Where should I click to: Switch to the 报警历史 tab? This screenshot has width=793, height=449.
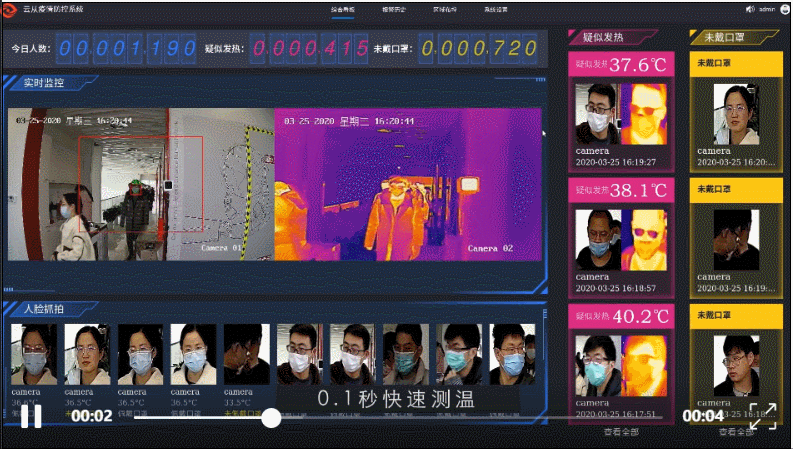(394, 10)
